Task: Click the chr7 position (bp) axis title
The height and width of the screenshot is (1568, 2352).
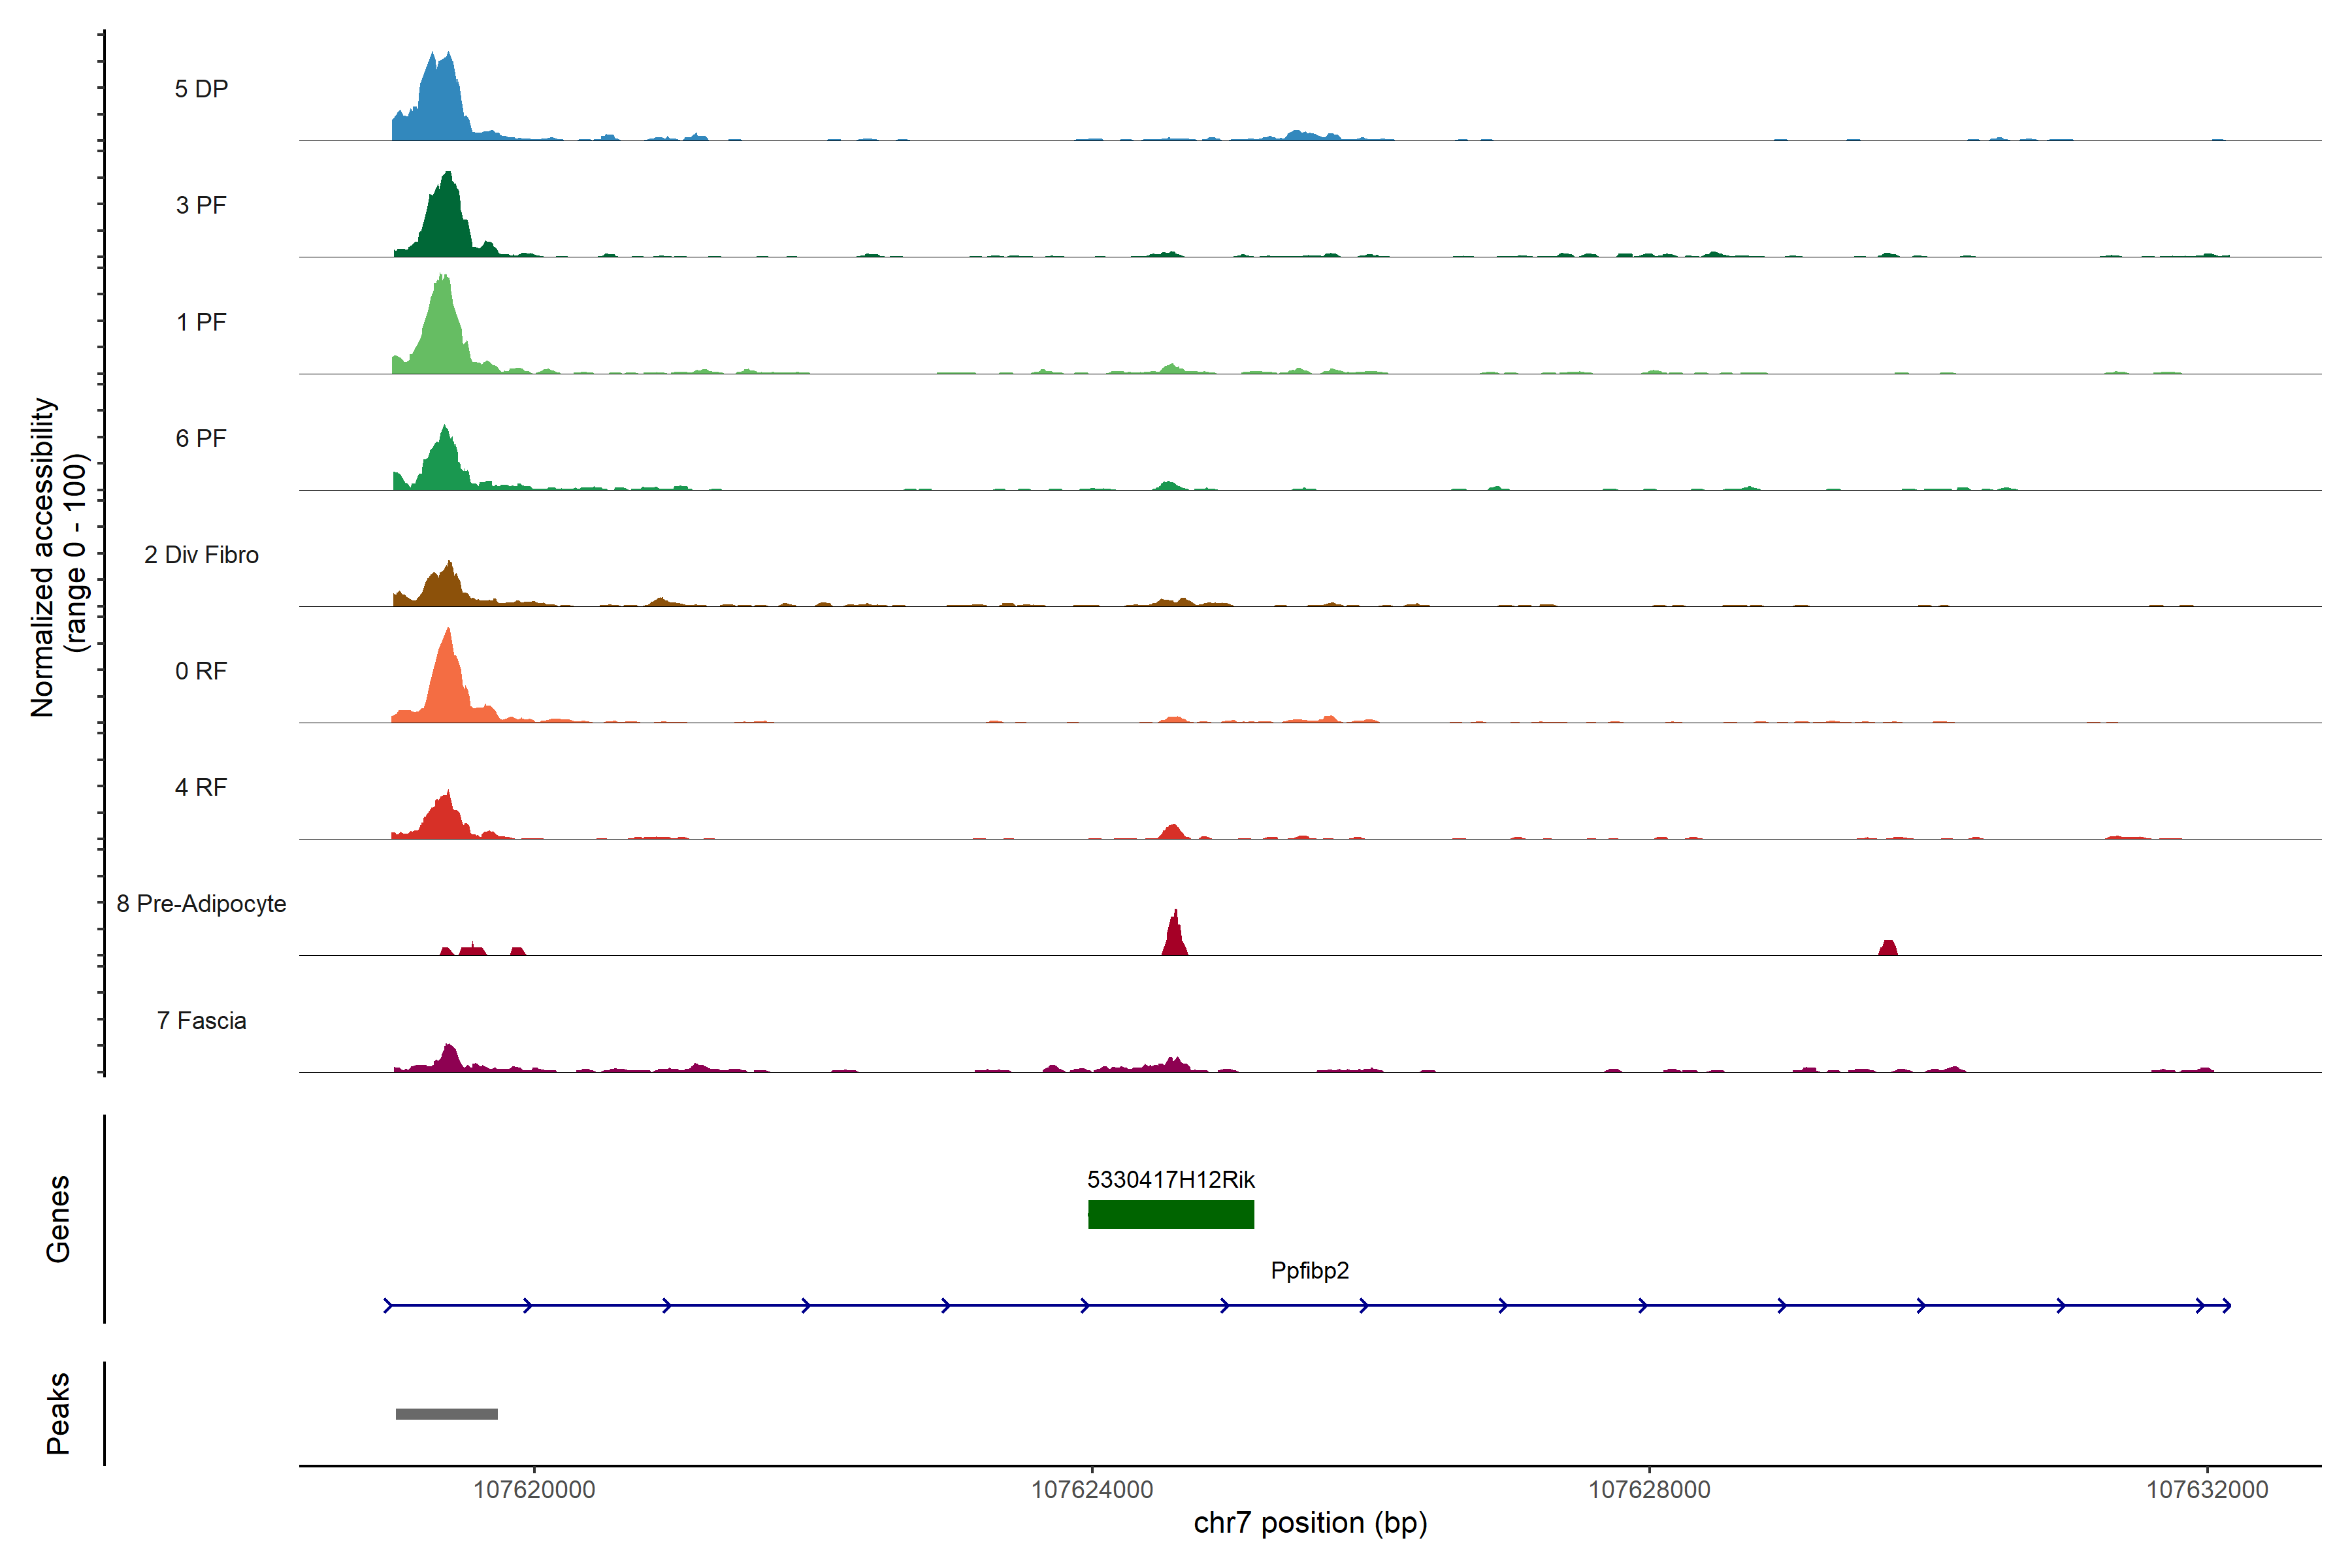Action: [1310, 1523]
